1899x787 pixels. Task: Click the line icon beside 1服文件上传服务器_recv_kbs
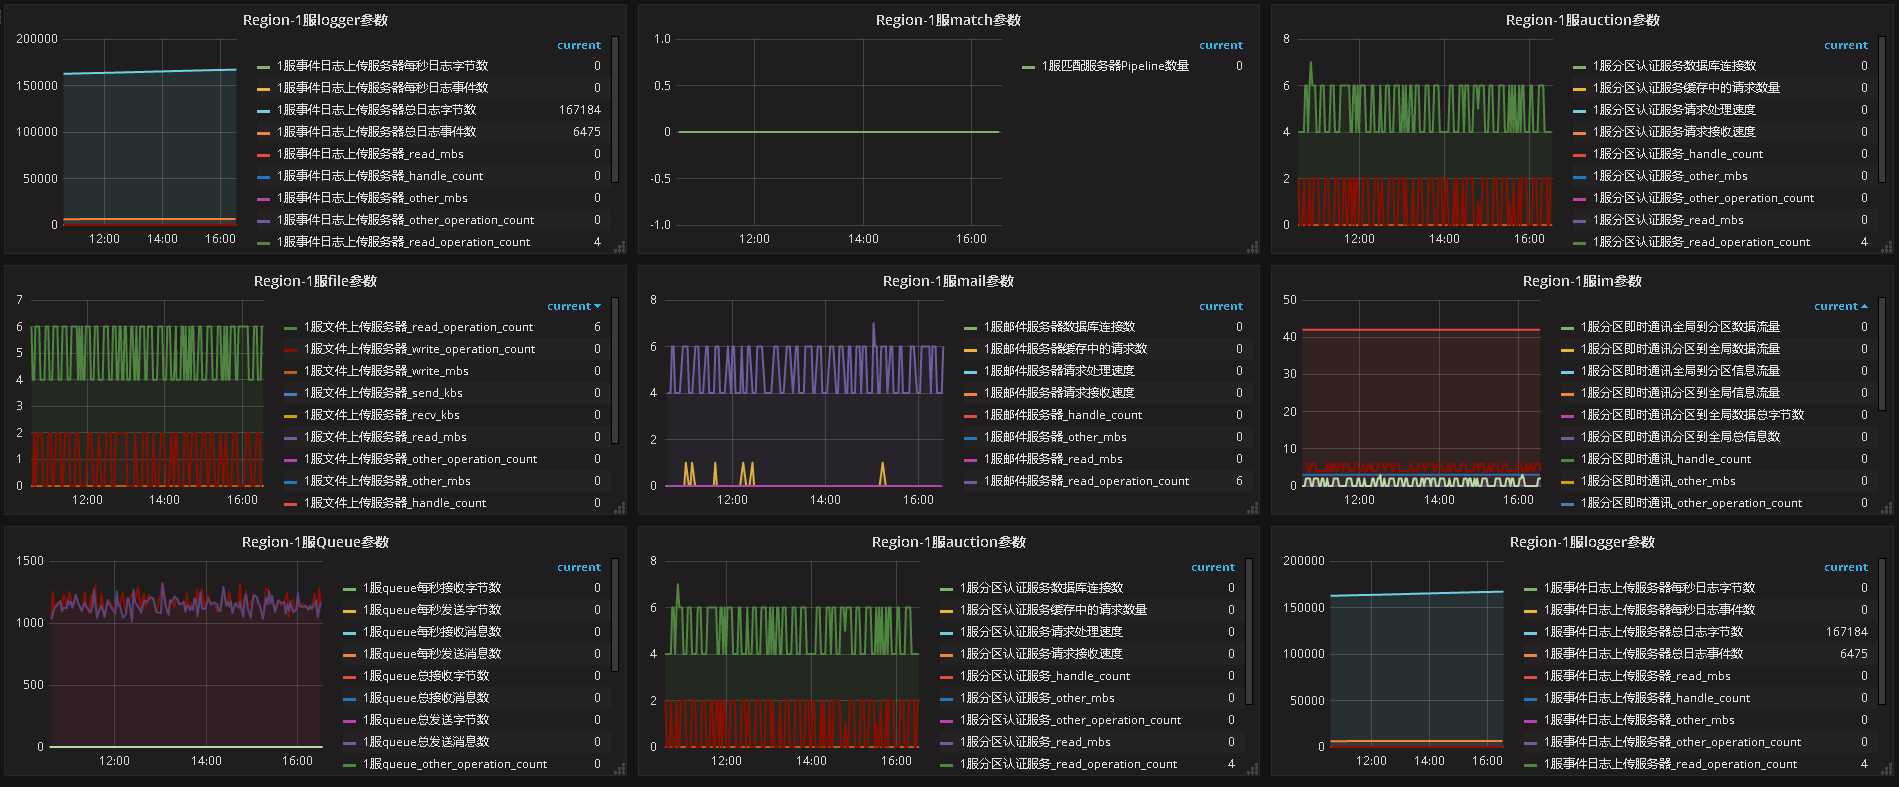(x=290, y=416)
